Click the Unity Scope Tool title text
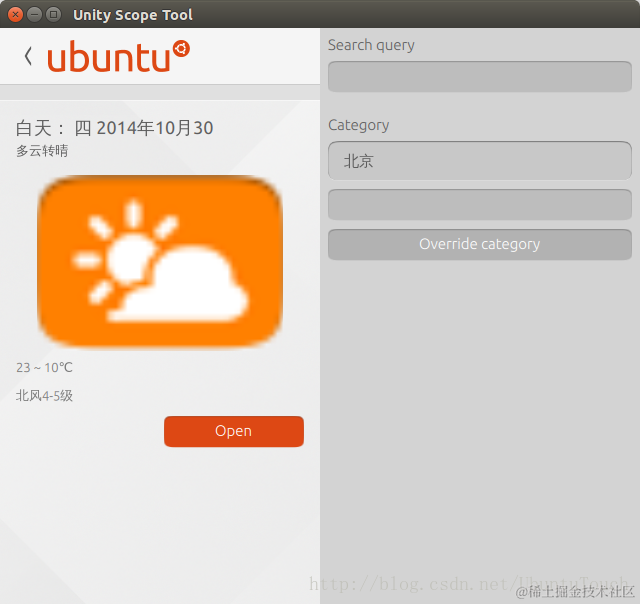640x604 pixels. tap(133, 15)
